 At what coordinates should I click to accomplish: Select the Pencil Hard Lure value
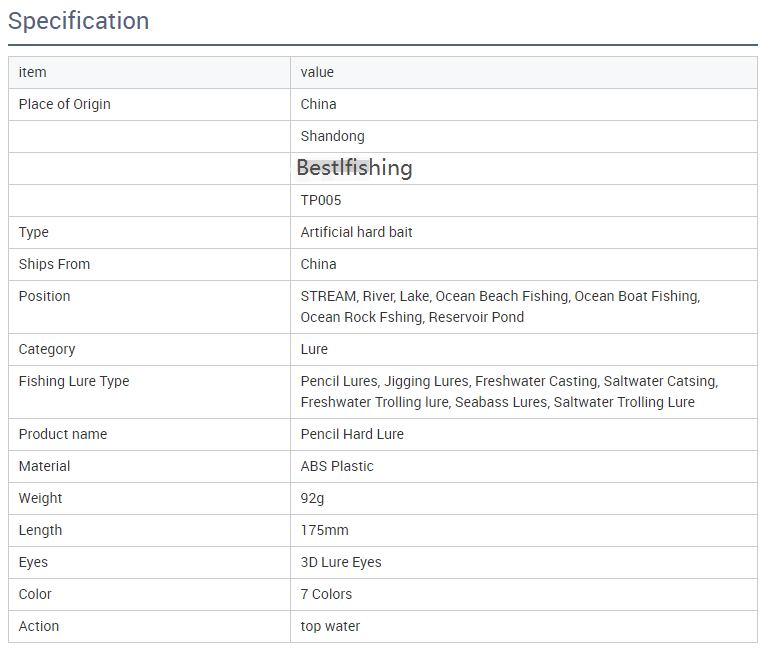coord(352,434)
